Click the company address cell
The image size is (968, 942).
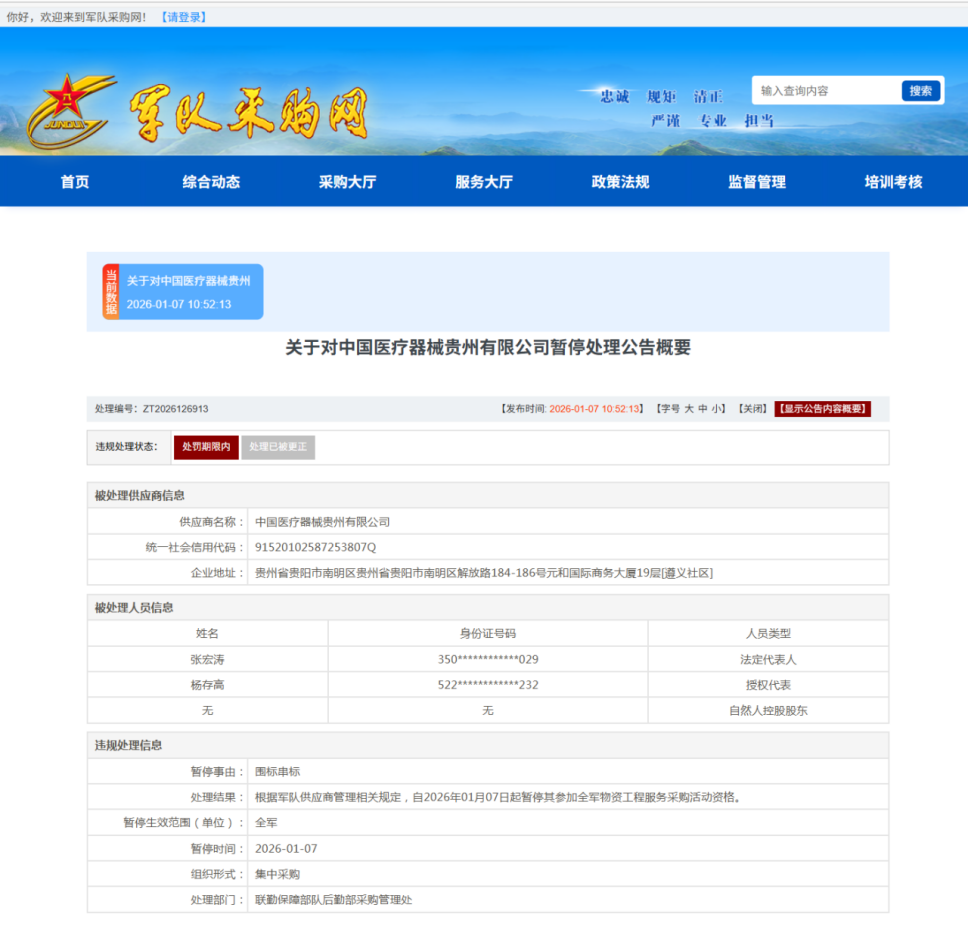pos(568,573)
